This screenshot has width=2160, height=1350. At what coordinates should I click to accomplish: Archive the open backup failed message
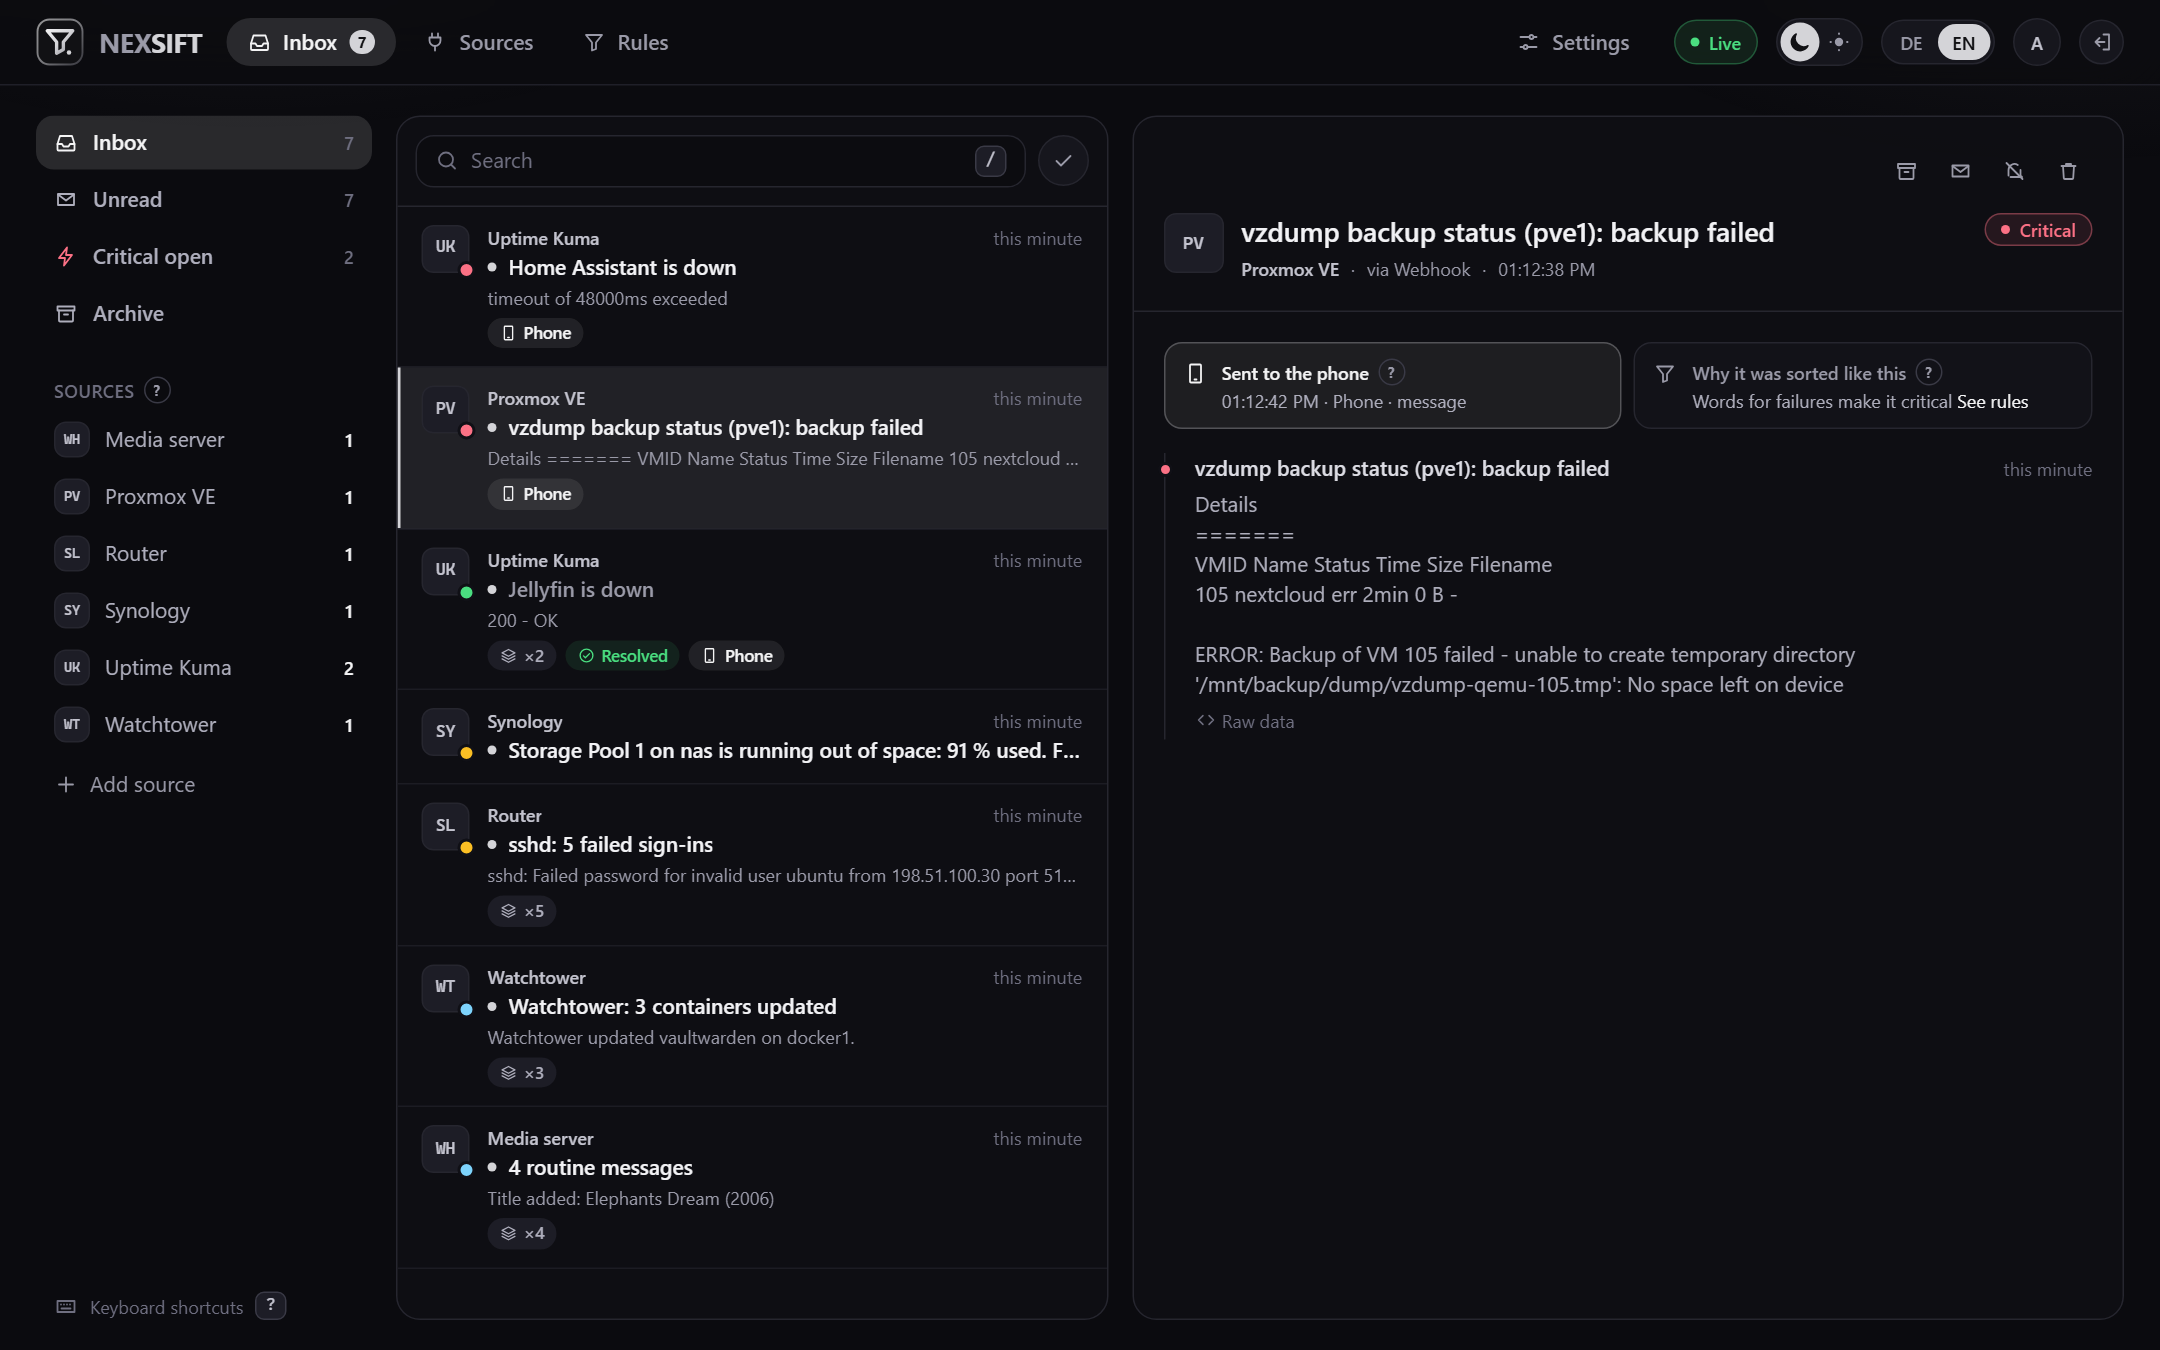tap(1906, 171)
